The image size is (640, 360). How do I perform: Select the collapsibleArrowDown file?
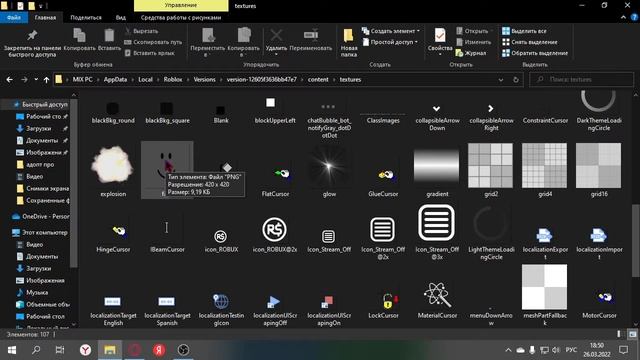[437, 118]
